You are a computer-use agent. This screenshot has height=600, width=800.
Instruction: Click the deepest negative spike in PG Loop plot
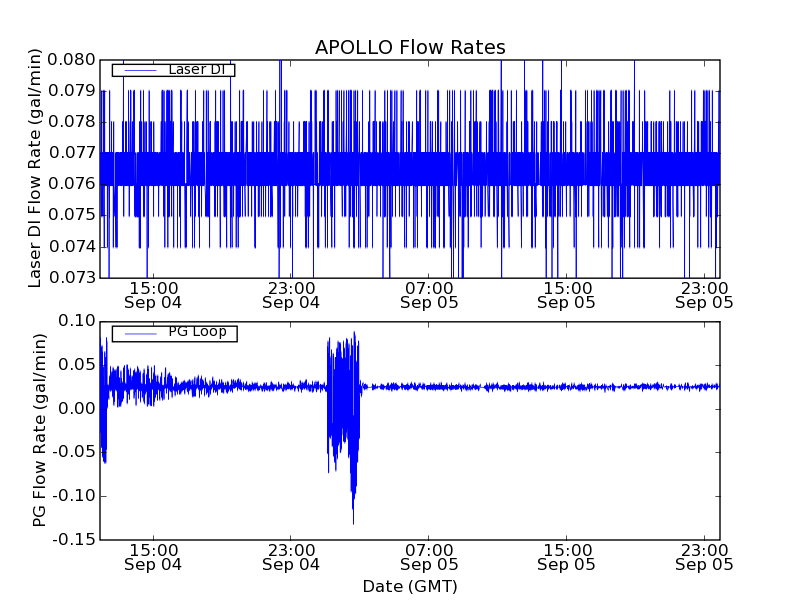click(353, 520)
